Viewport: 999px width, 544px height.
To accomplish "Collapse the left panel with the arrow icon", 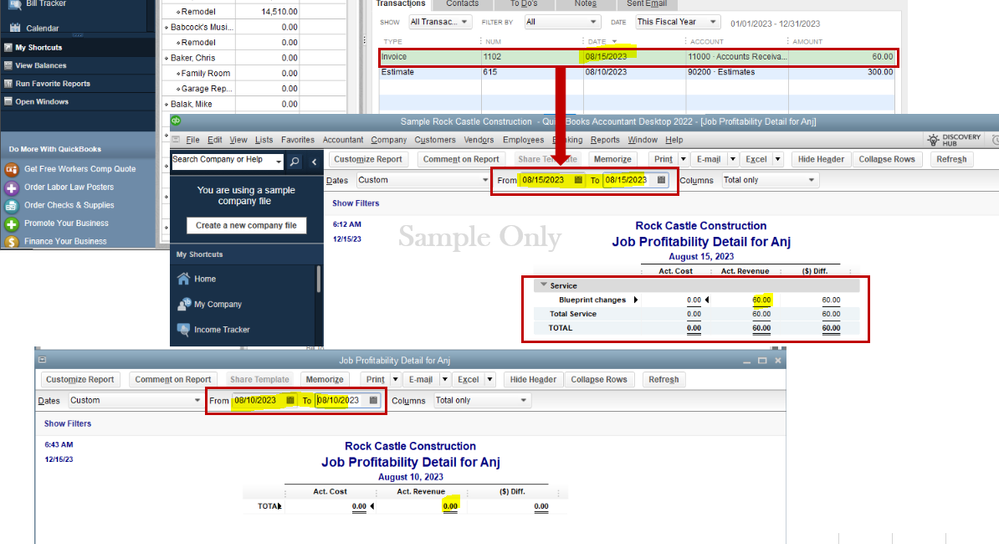I will click(x=314, y=162).
